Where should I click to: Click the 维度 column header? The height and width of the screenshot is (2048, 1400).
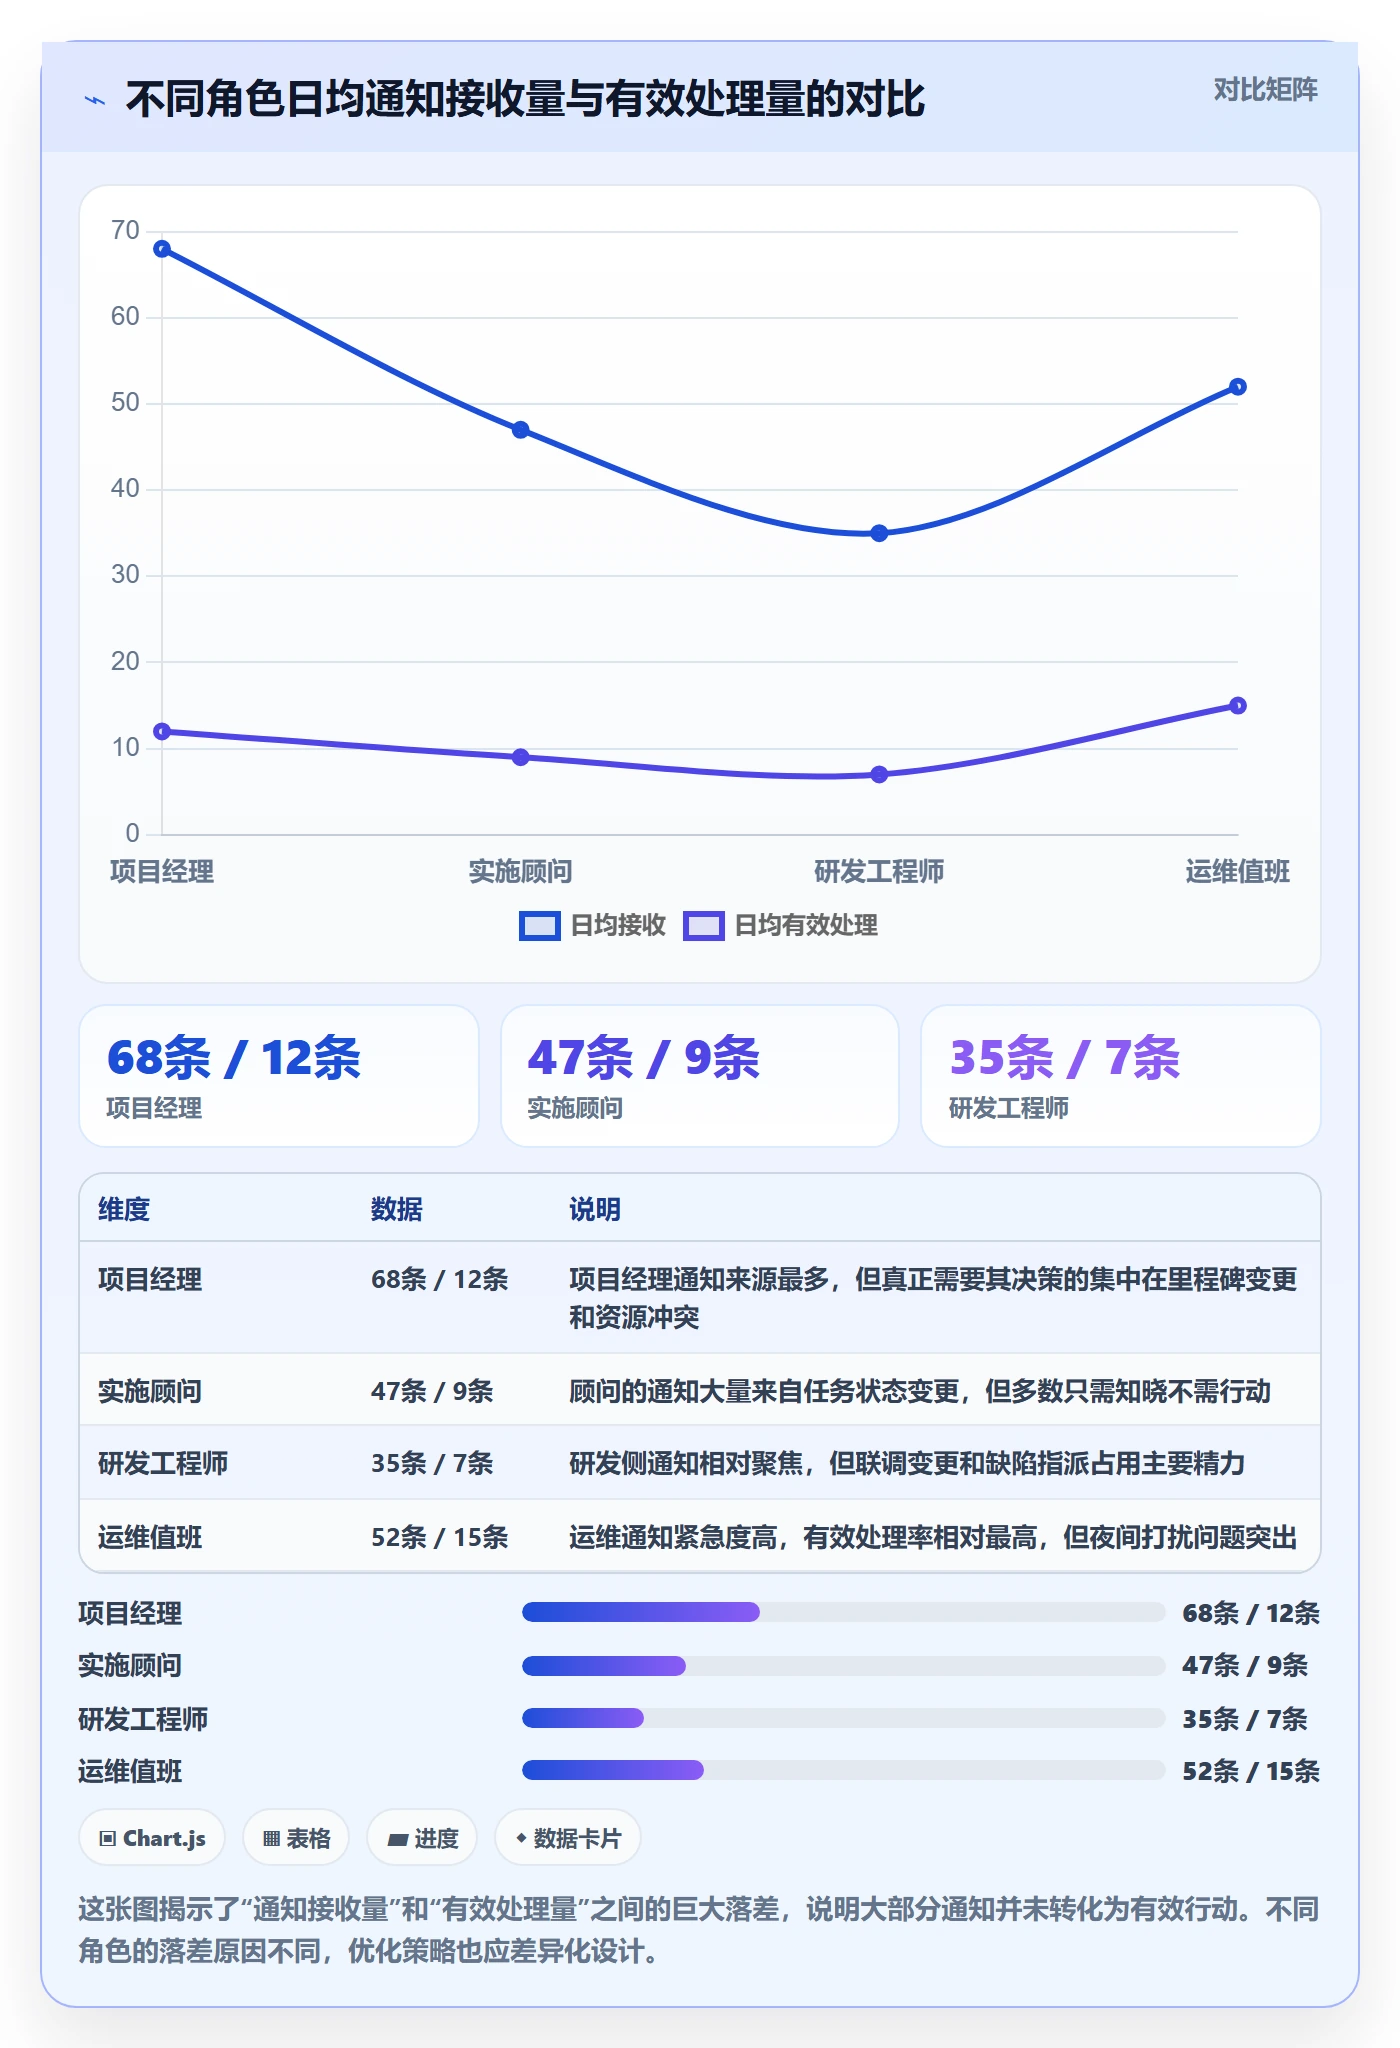pyautogui.click(x=124, y=1209)
